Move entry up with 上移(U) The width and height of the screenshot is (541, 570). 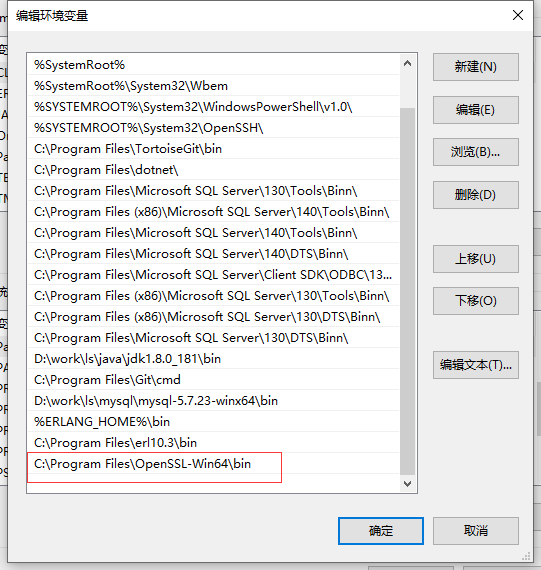pos(476,259)
